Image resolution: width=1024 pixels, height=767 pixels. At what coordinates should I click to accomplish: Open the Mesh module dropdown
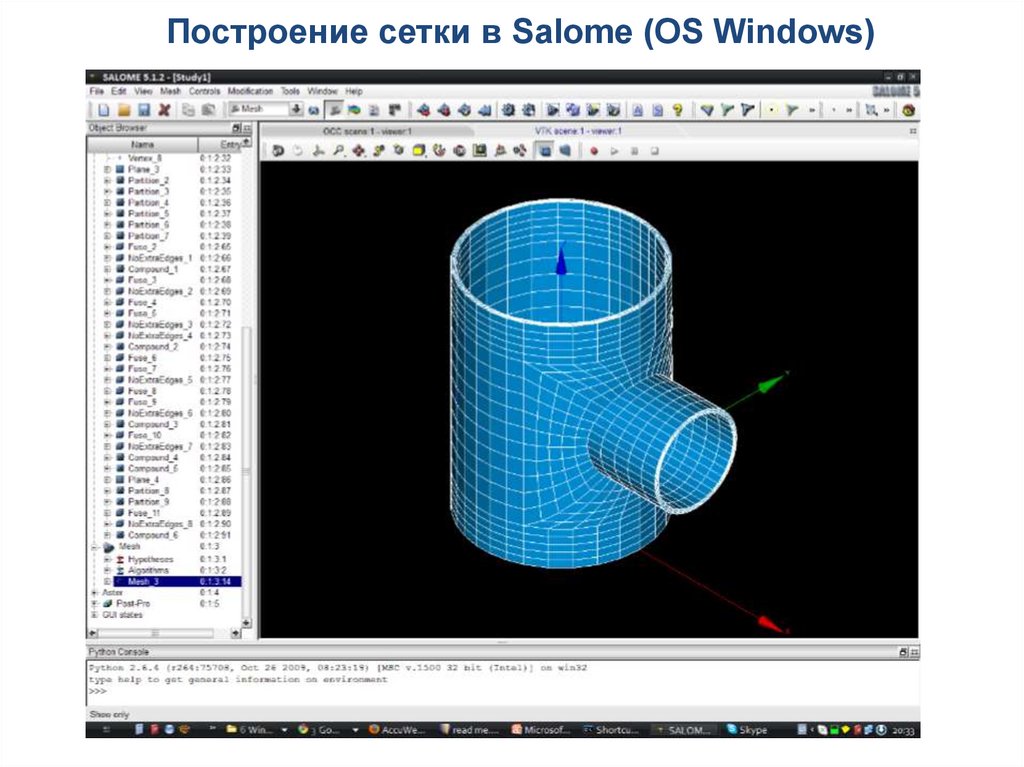click(296, 109)
